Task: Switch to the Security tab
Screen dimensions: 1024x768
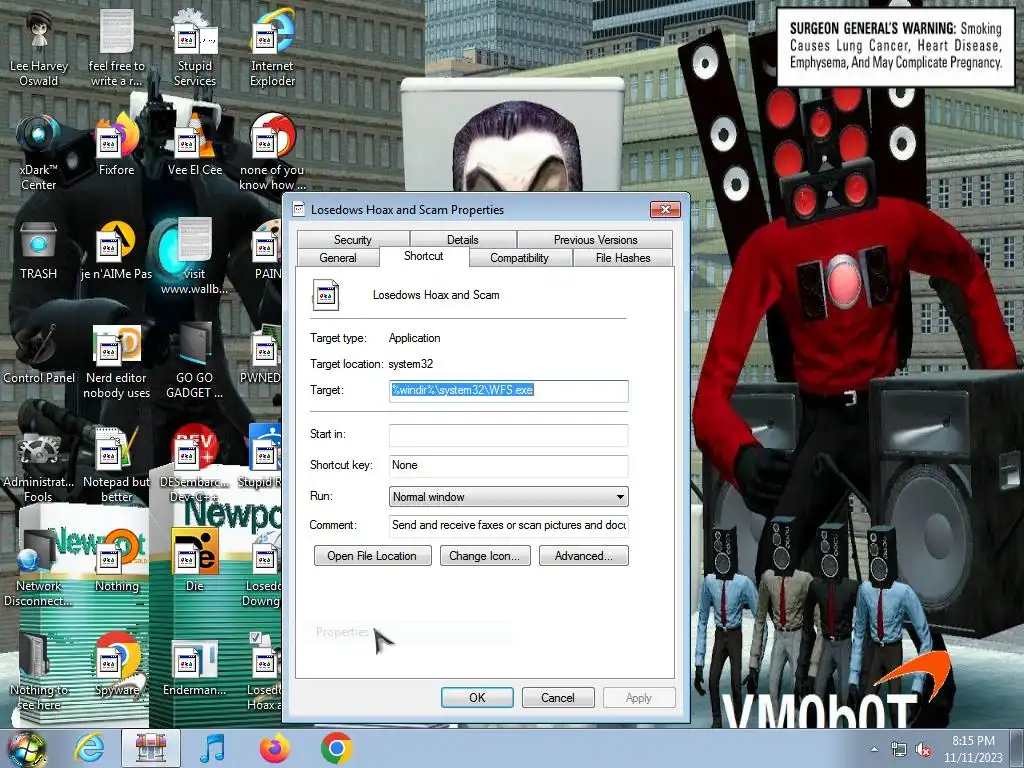Action: [x=353, y=240]
